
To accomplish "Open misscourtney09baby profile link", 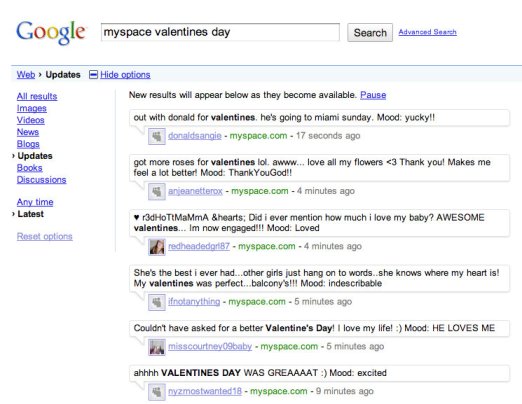I will pos(210,347).
